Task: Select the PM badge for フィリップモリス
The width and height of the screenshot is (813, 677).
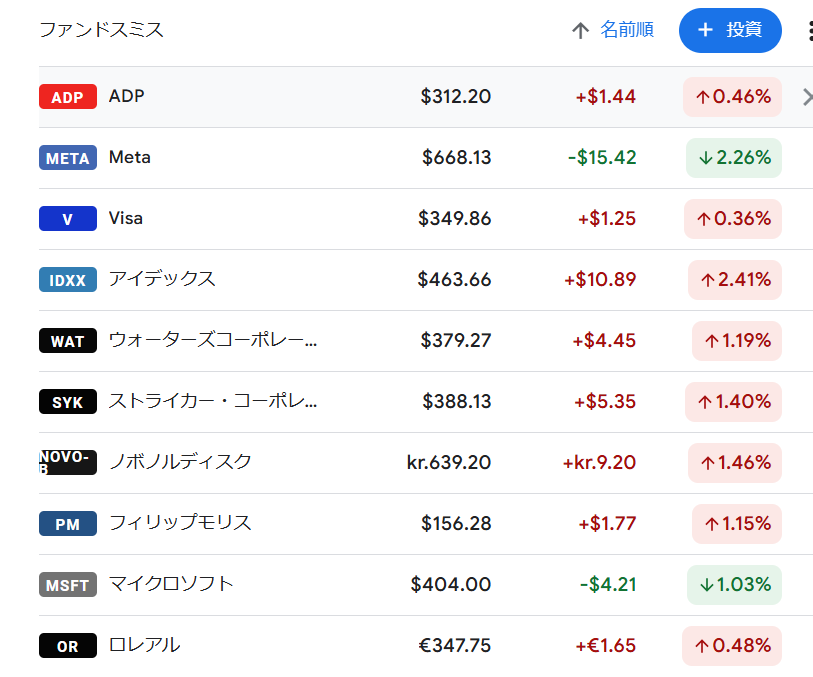Action: point(67,523)
